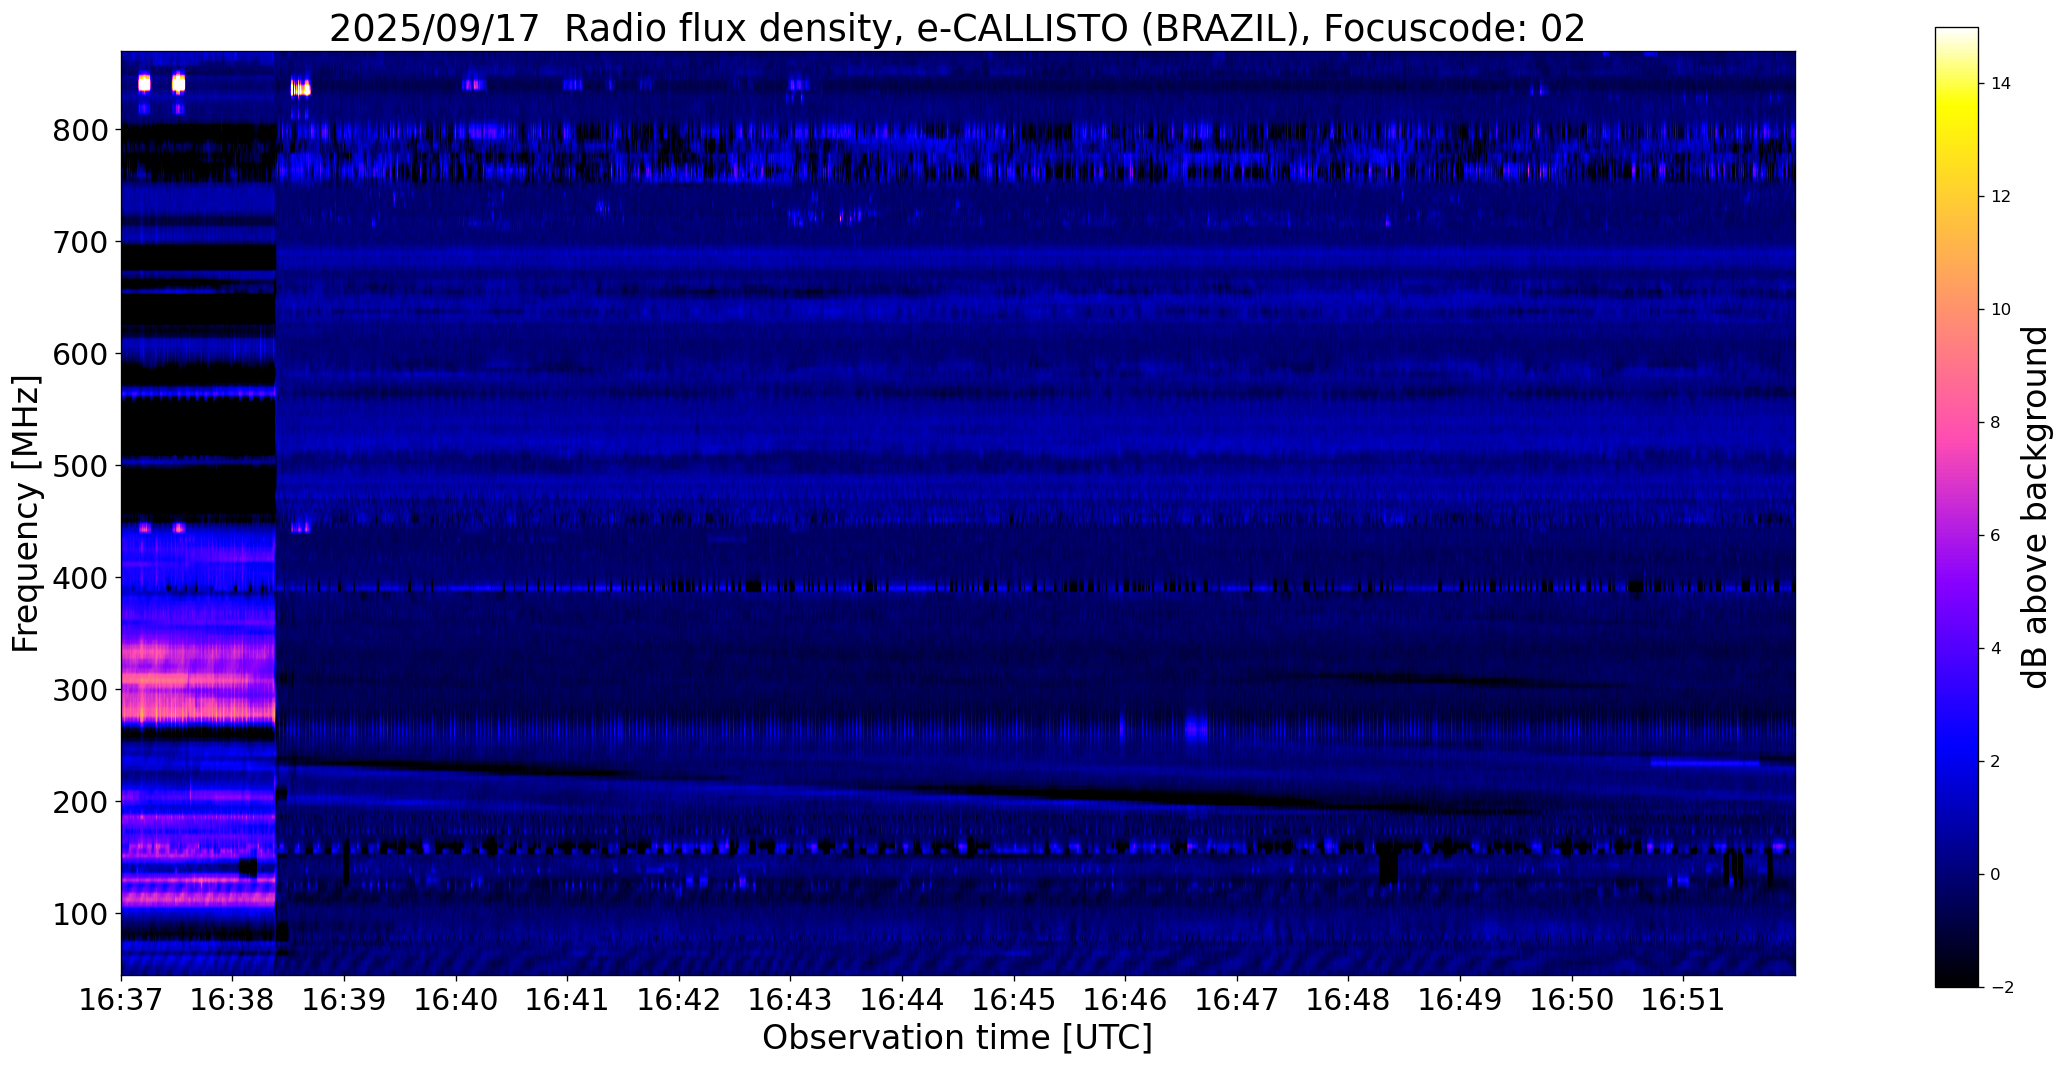The width and height of the screenshot is (2066, 1067).
Task: Click the colorbar tick label 12
Action: [x=2001, y=197]
